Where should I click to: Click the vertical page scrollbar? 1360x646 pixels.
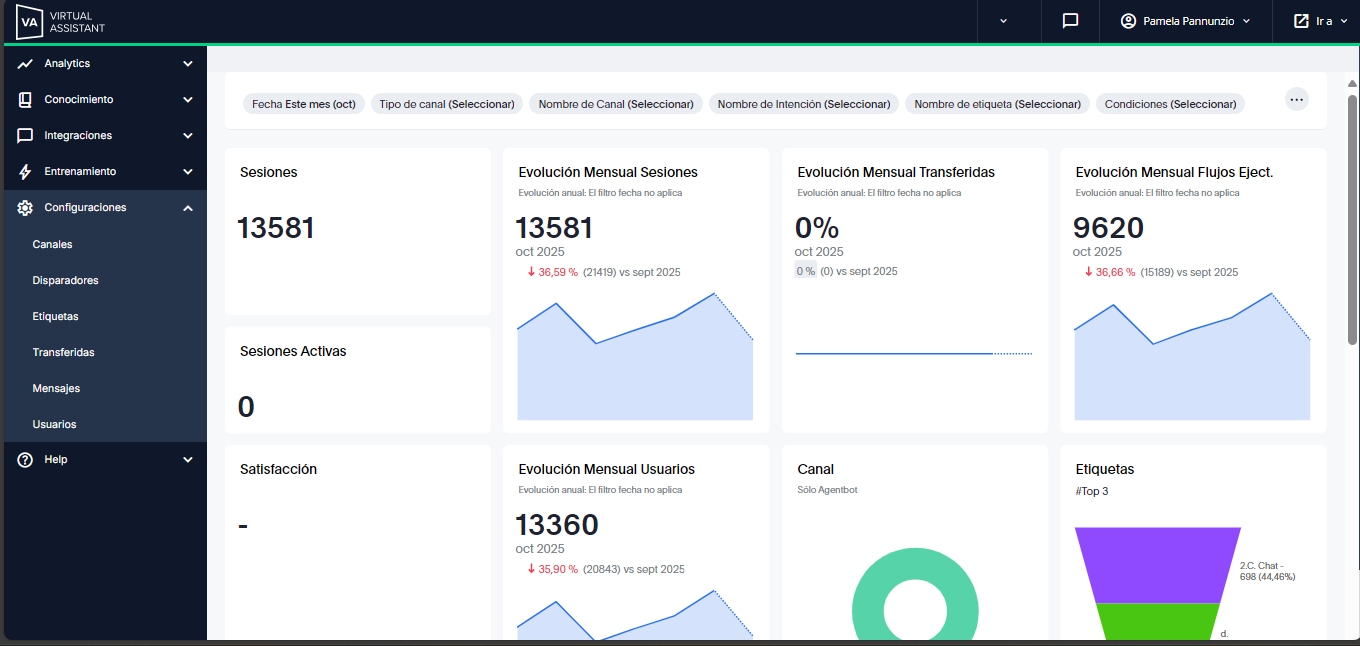1352,220
